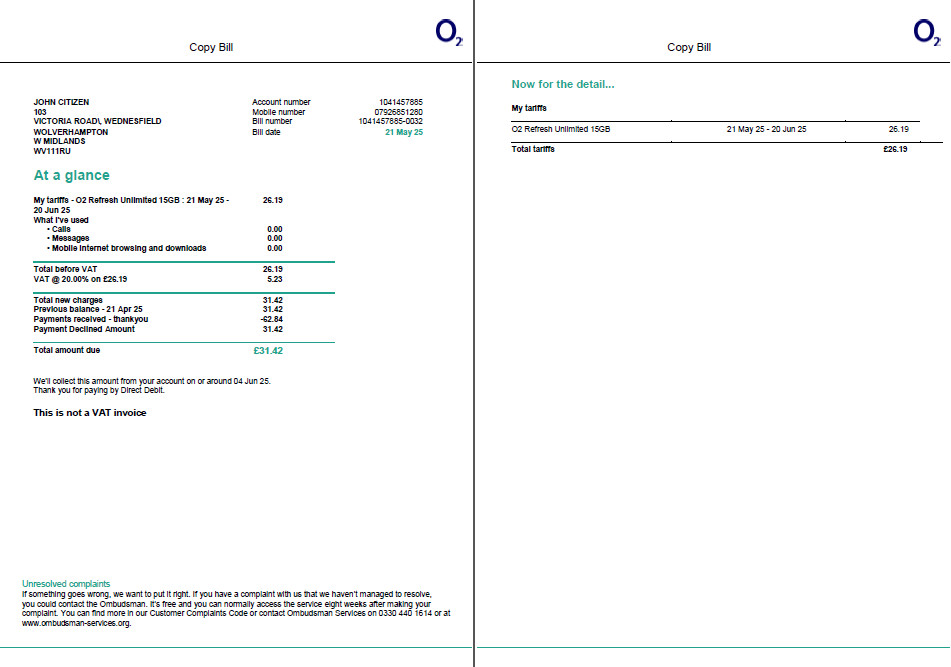Viewport: 951px width, 667px height.
Task: Click the Now for the detail heading
Action: tap(562, 84)
